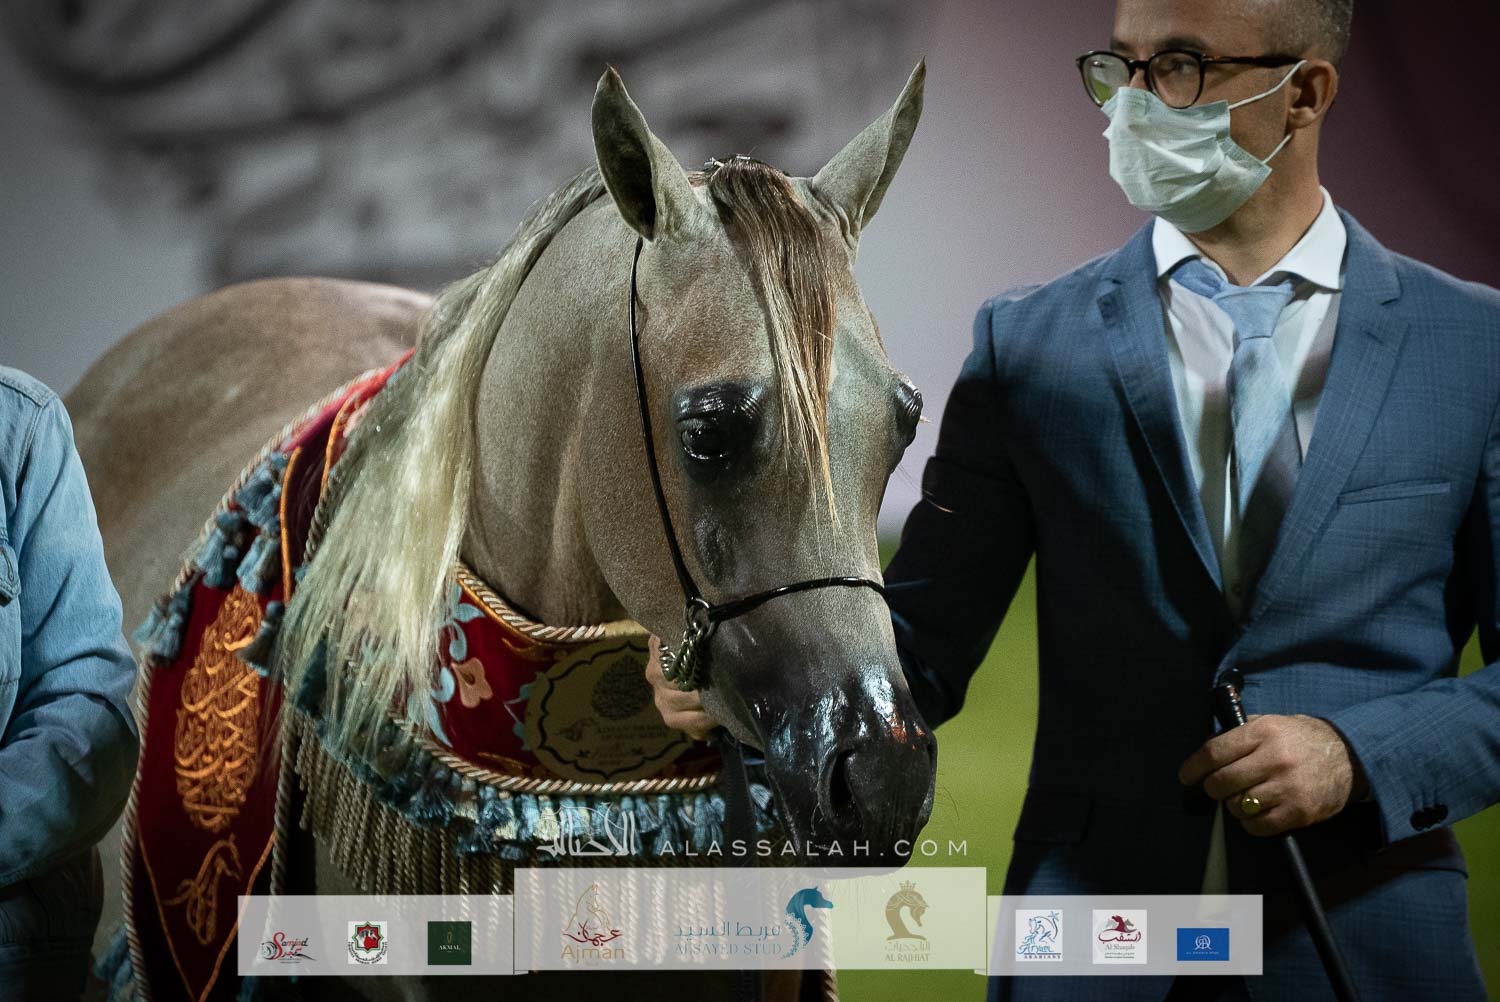Click the gold ring on man's finger
The height and width of the screenshot is (1002, 1500).
click(x=1250, y=802)
